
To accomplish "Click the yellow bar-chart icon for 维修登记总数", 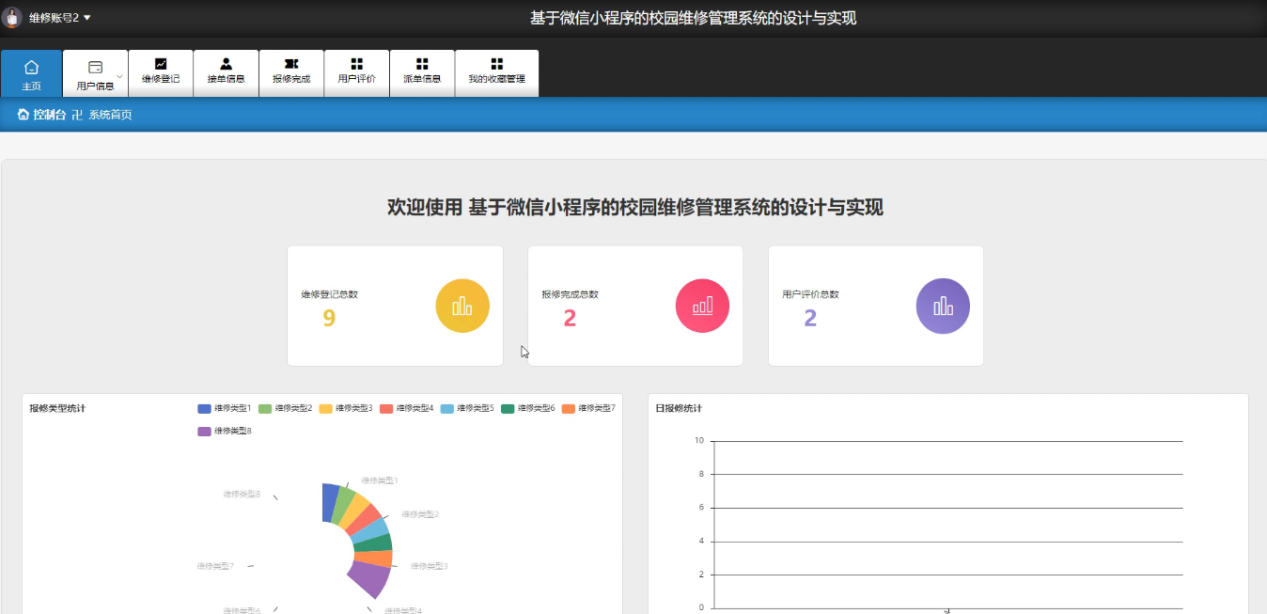I will tap(462, 305).
